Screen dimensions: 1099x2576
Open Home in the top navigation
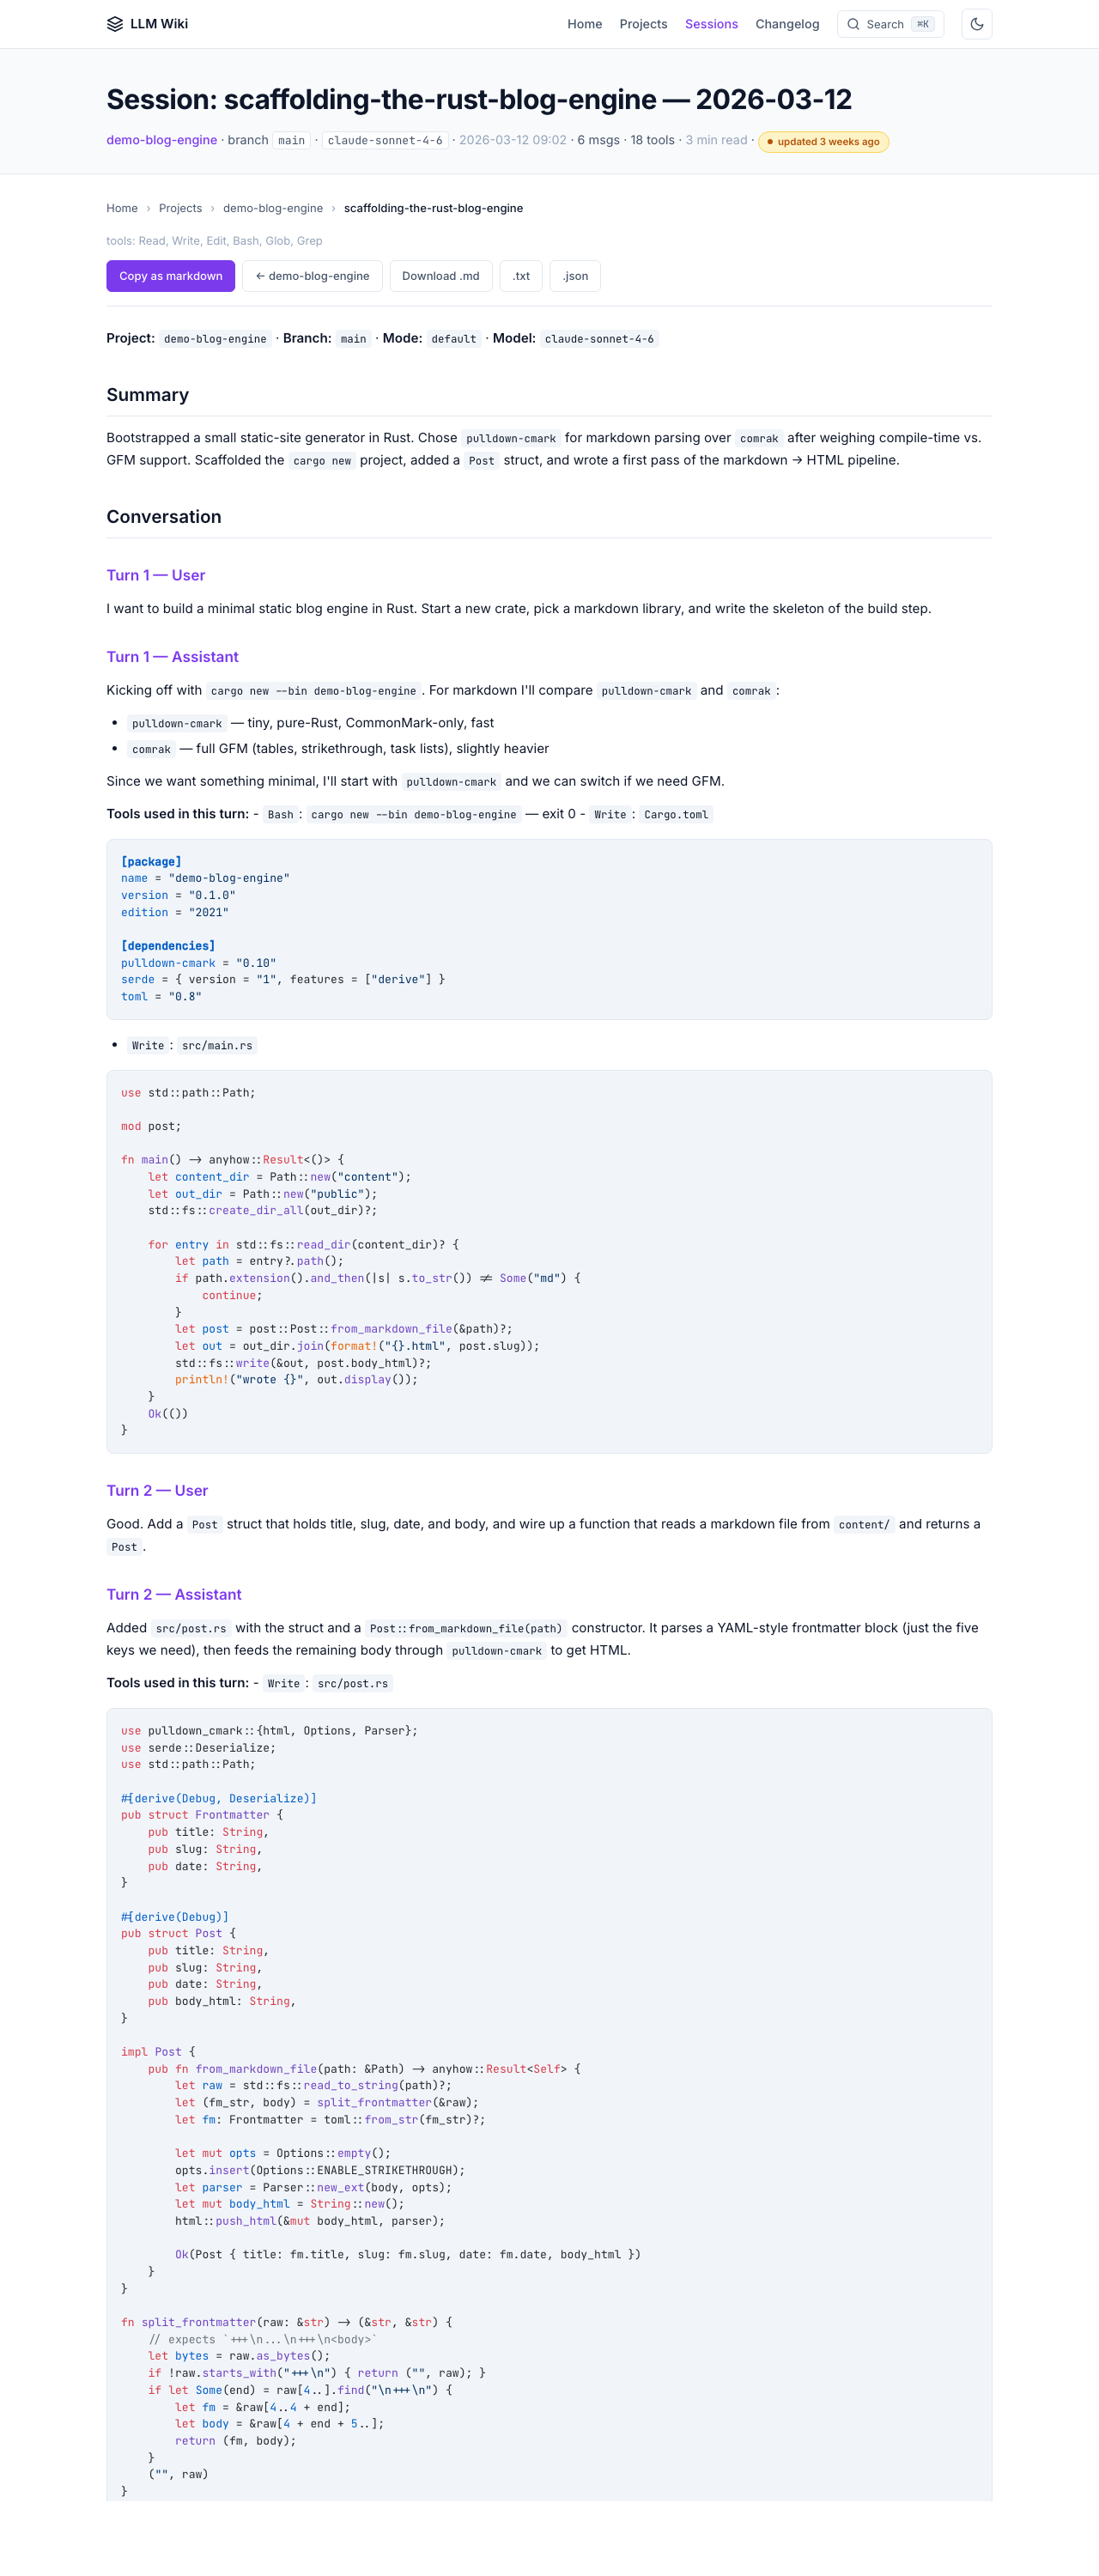pos(584,23)
